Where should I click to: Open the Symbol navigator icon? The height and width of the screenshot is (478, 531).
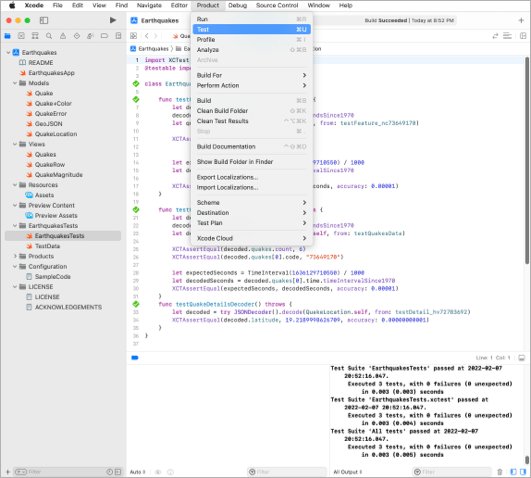[35, 36]
